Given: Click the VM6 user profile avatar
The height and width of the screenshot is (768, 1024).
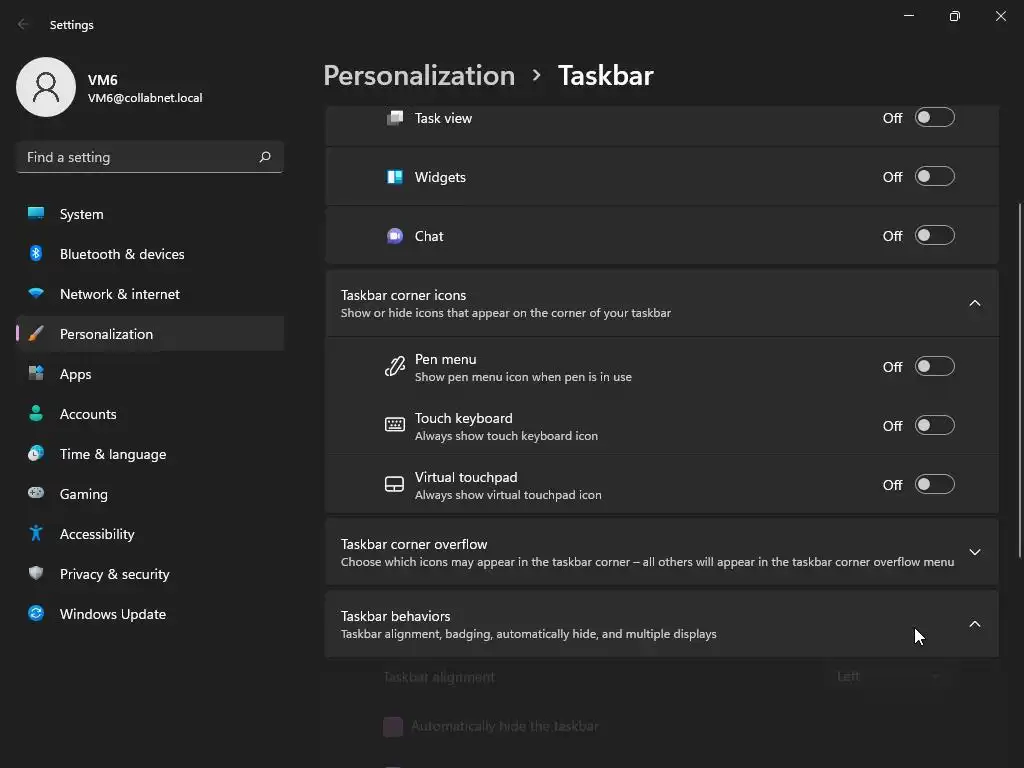Looking at the screenshot, I should 46,87.
